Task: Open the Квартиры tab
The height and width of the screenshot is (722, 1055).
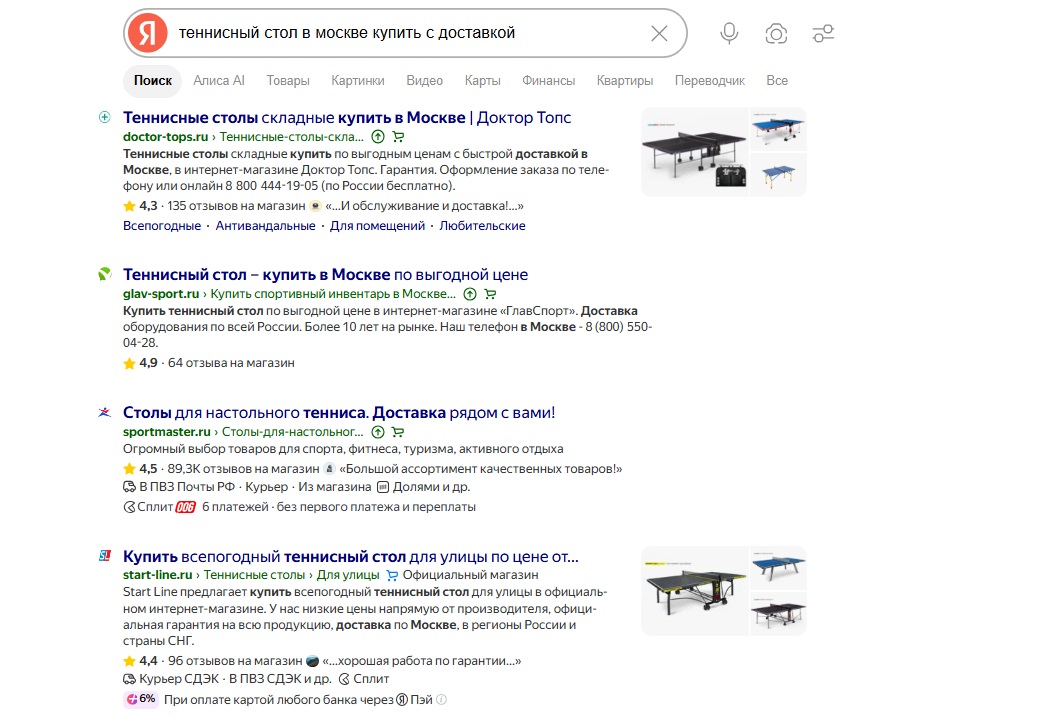Action: [625, 81]
